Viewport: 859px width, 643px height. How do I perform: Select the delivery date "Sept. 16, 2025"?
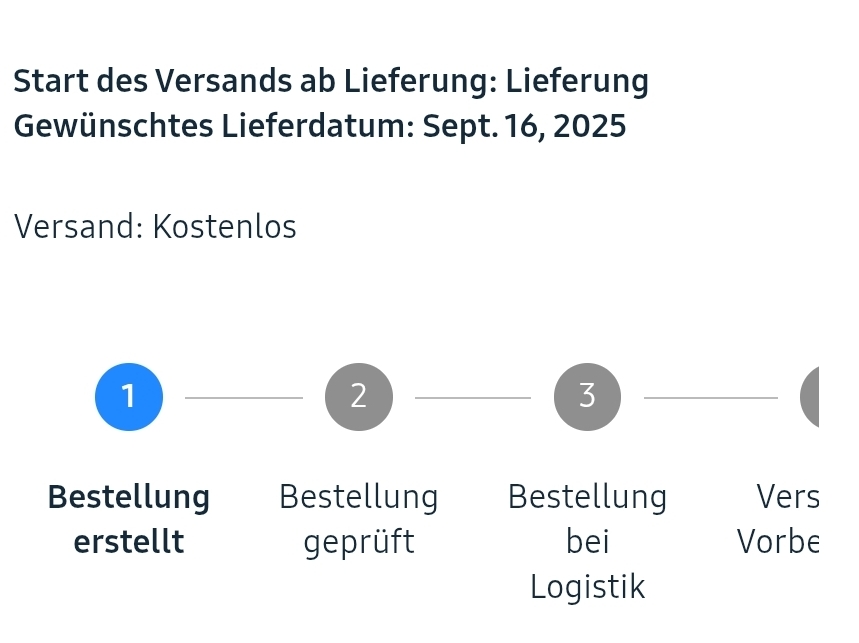point(524,127)
